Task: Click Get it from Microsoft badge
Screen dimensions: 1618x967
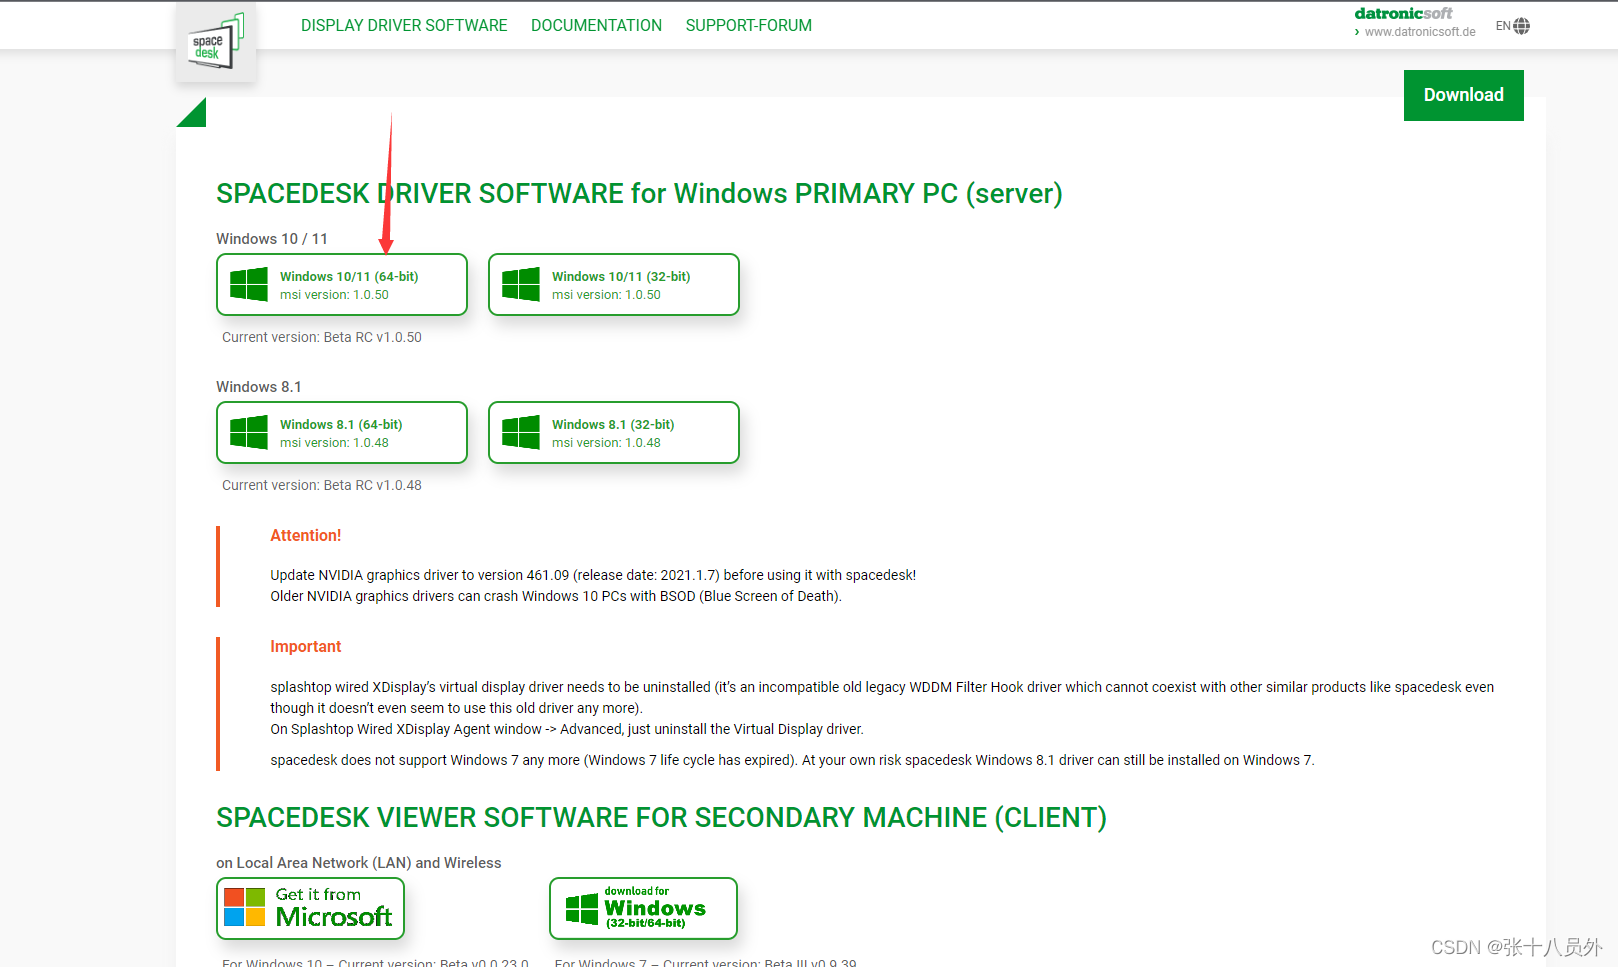Action: tap(310, 908)
